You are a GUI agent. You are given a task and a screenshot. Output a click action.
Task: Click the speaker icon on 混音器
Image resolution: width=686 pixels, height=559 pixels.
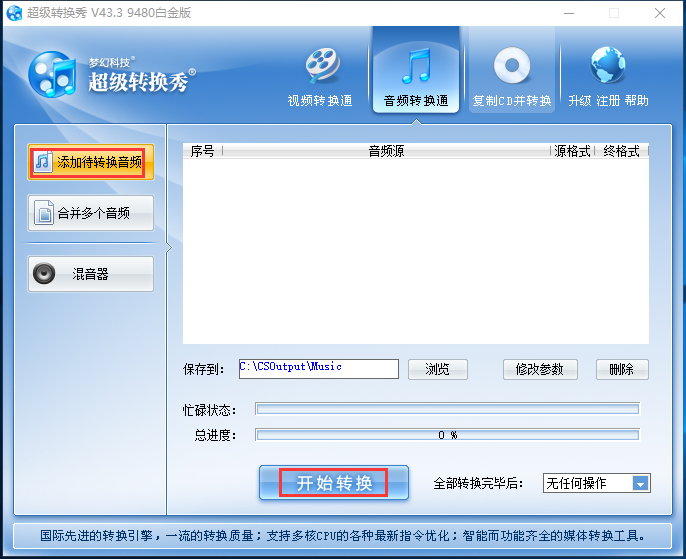[x=44, y=274]
